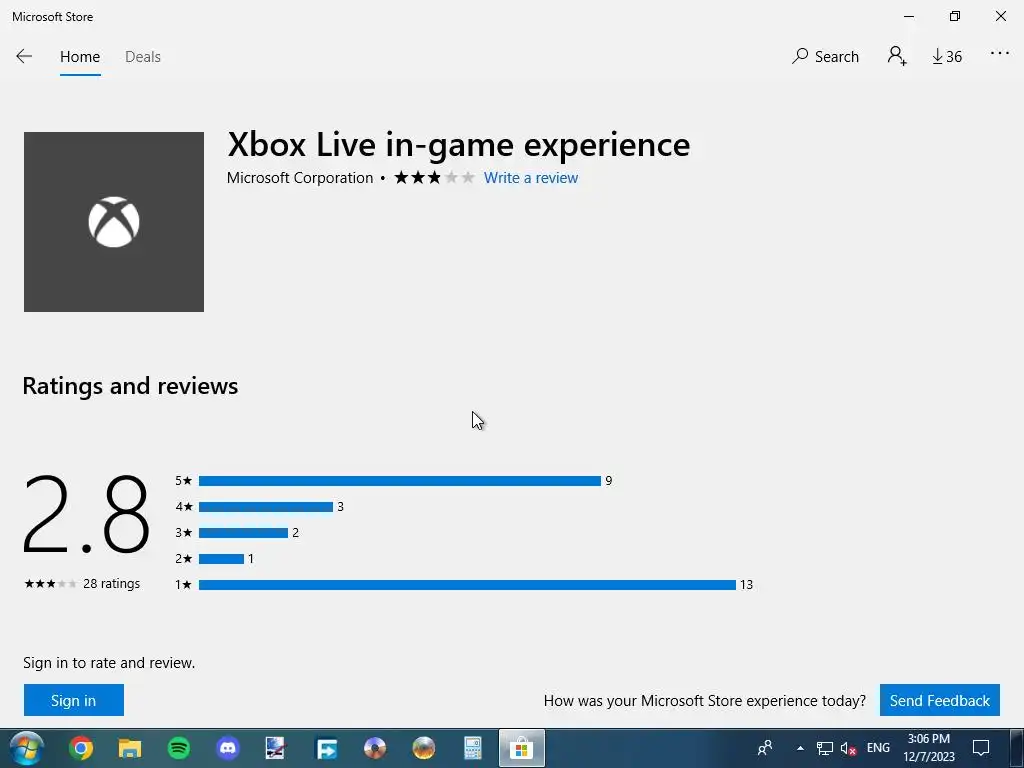Screen dimensions: 1024x768
Task: Click the 13 count beside the 1-star bar
Action: click(x=746, y=585)
